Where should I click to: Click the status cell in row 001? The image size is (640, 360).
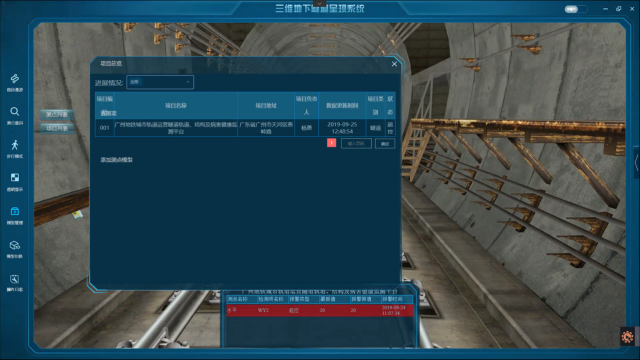[390, 128]
